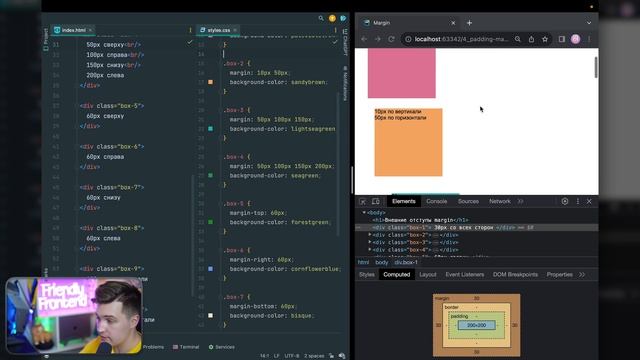Image resolution: width=640 pixels, height=360 pixels.
Task: Show more DevTools tabs after Network
Action: pyautogui.click(x=520, y=202)
